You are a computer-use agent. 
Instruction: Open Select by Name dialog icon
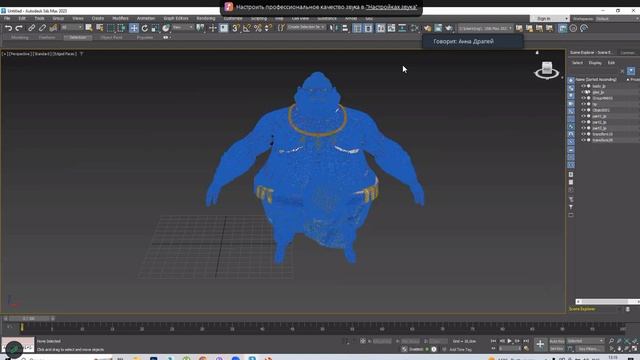(100, 28)
